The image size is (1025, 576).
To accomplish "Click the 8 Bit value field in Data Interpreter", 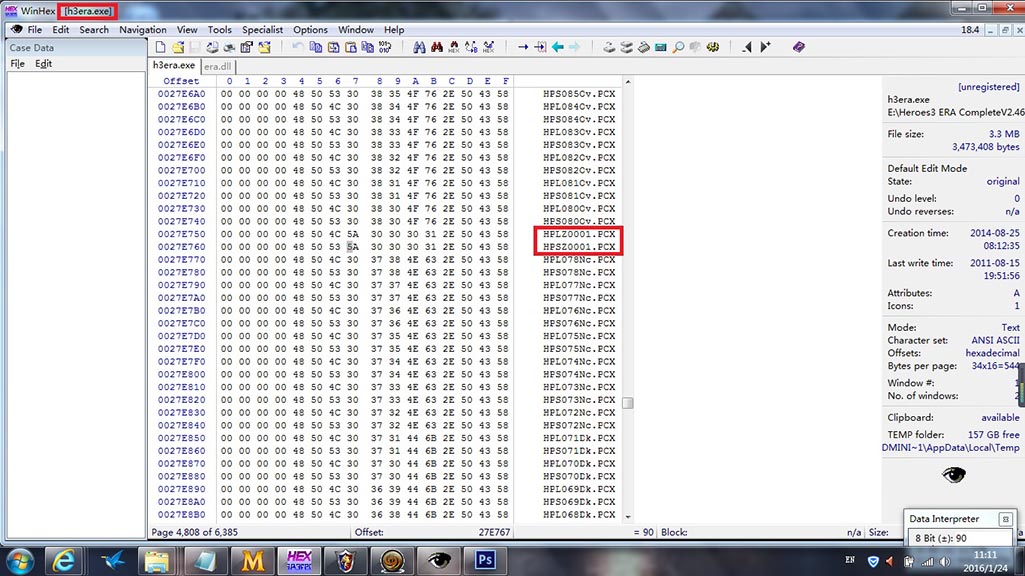I will 961,538.
